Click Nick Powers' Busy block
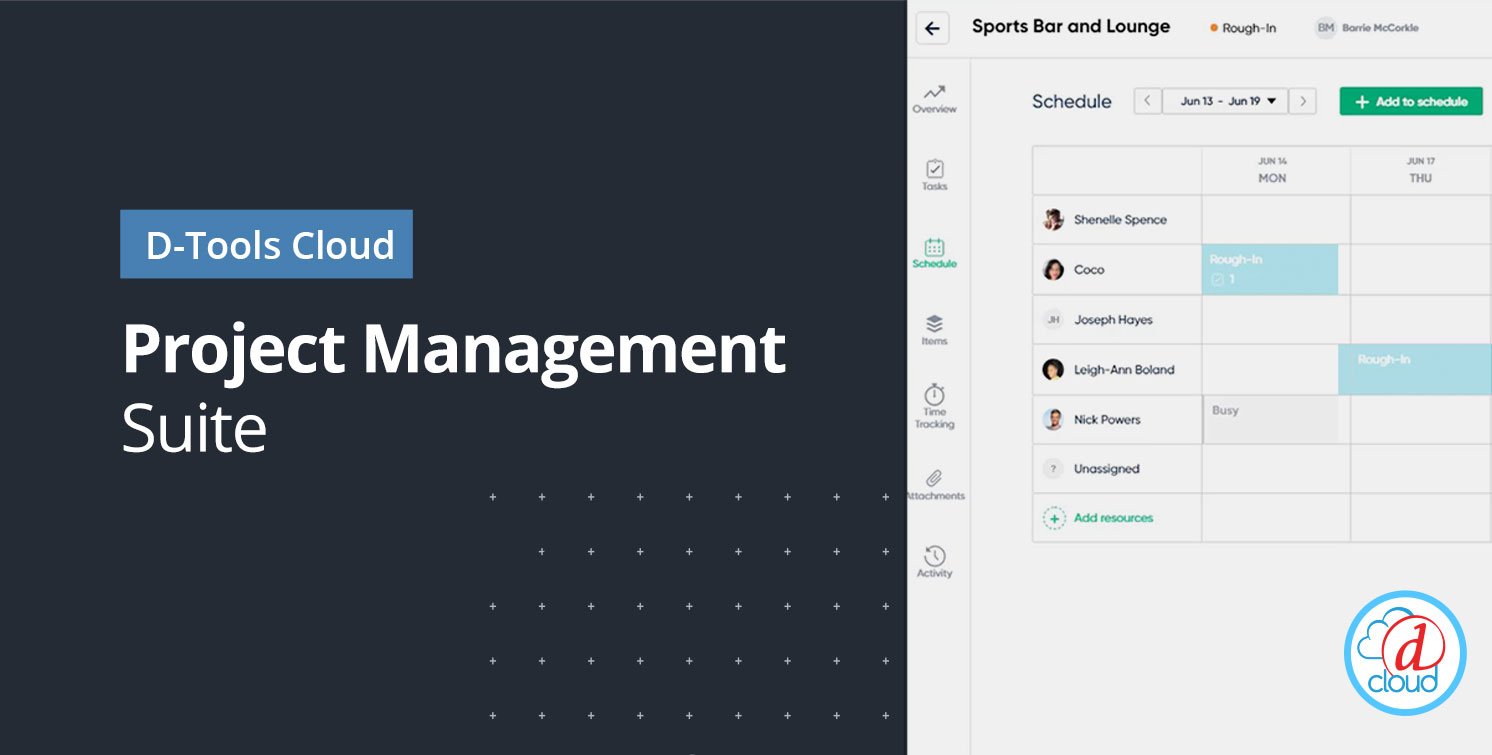The image size is (1492, 755). (x=1270, y=419)
